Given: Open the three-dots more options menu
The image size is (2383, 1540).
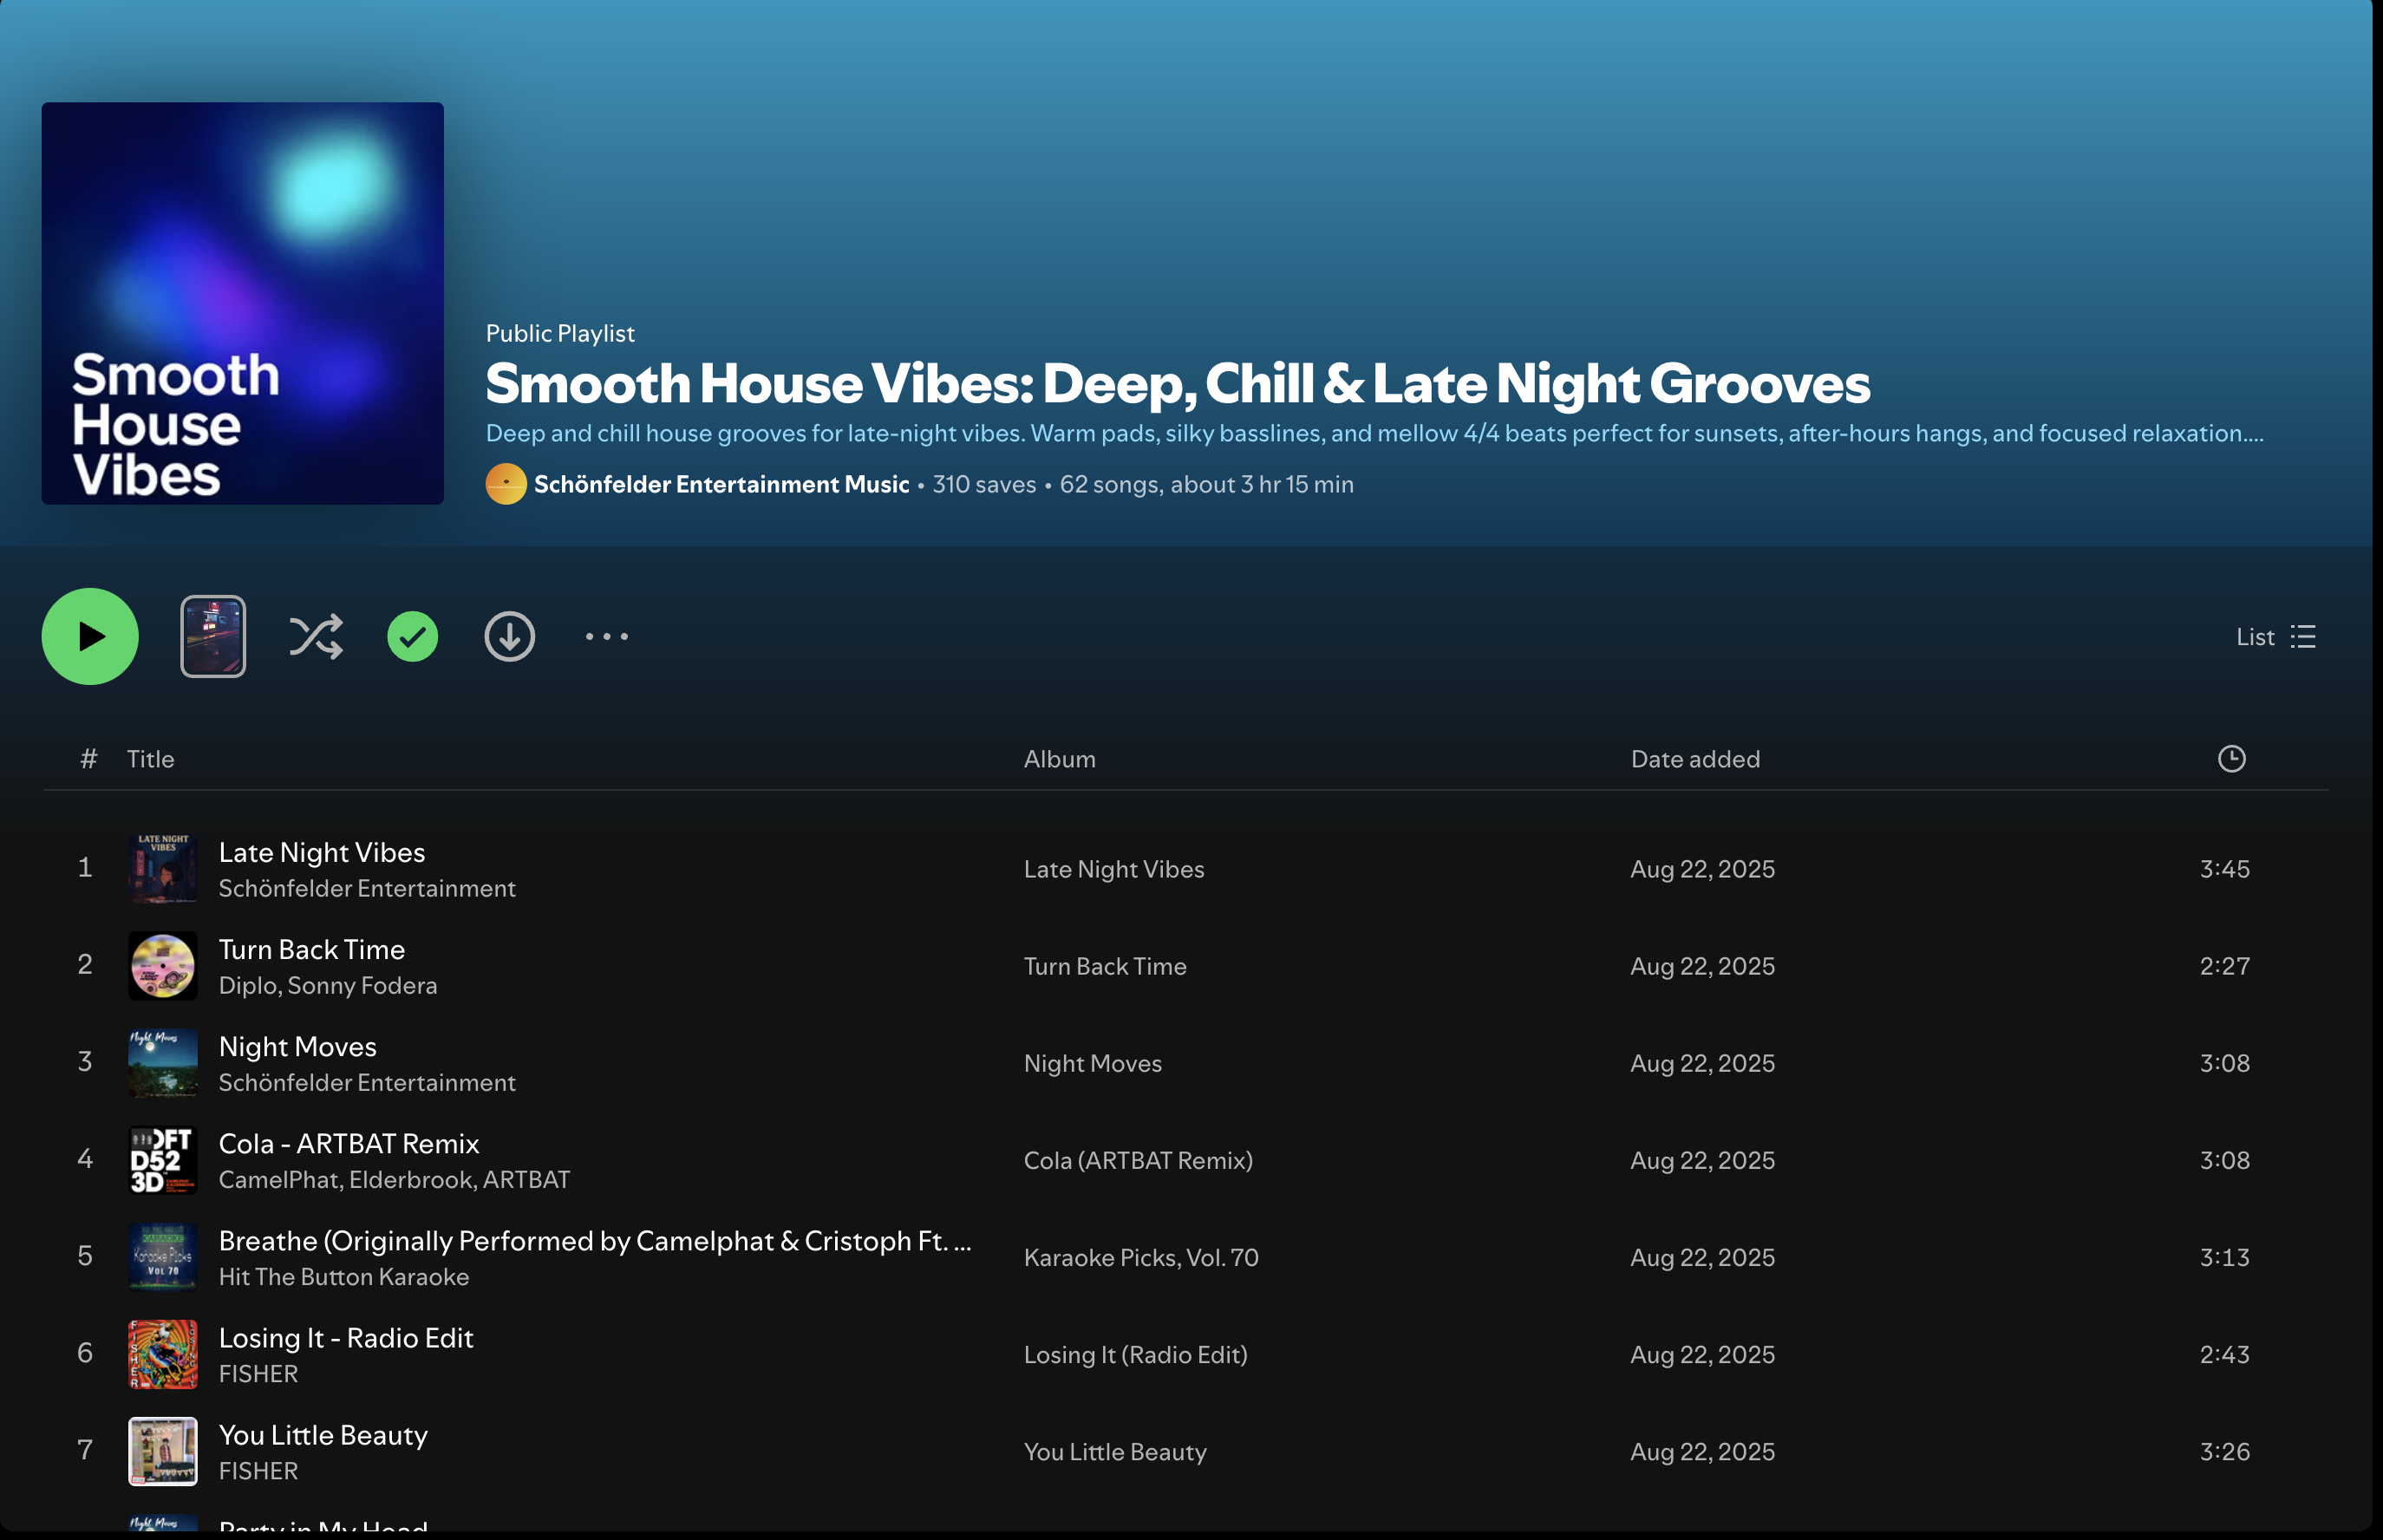Looking at the screenshot, I should coord(606,636).
